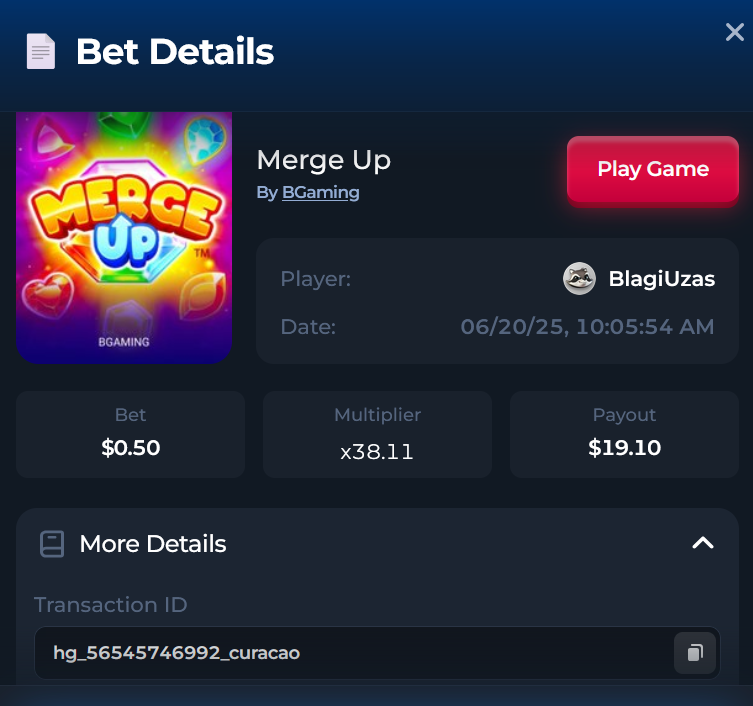The height and width of the screenshot is (706, 753).
Task: Open BlagiUzas player profile name
Action: pos(662,279)
